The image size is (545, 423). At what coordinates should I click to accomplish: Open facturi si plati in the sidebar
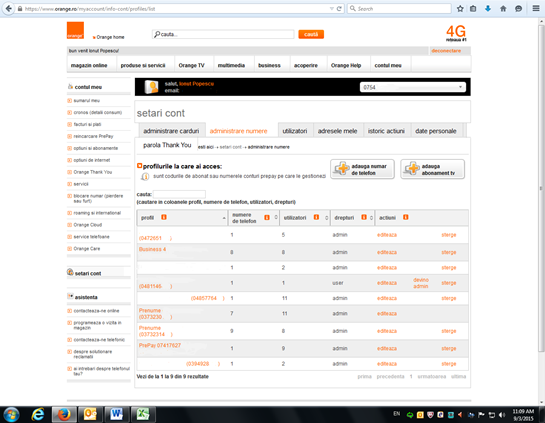[88, 124]
